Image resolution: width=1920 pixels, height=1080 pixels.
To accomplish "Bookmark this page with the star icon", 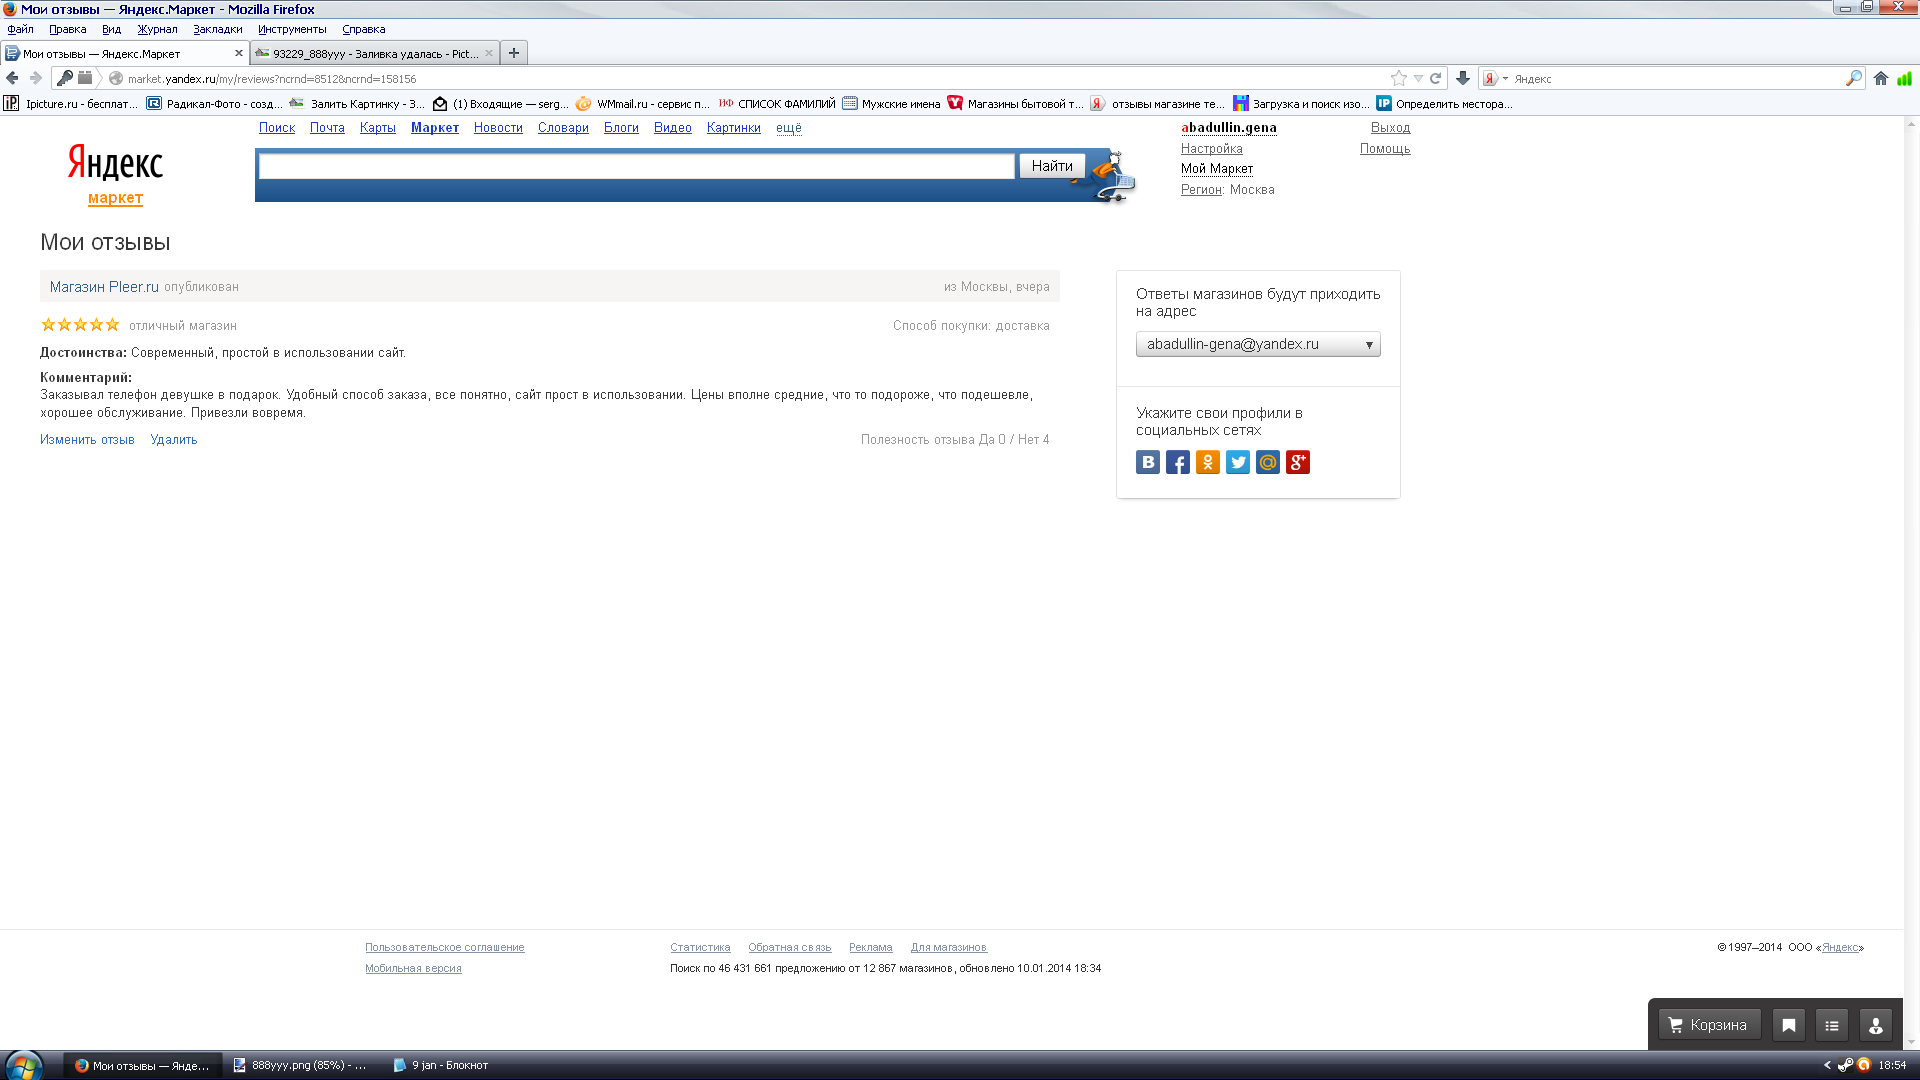I will pyautogui.click(x=1398, y=78).
